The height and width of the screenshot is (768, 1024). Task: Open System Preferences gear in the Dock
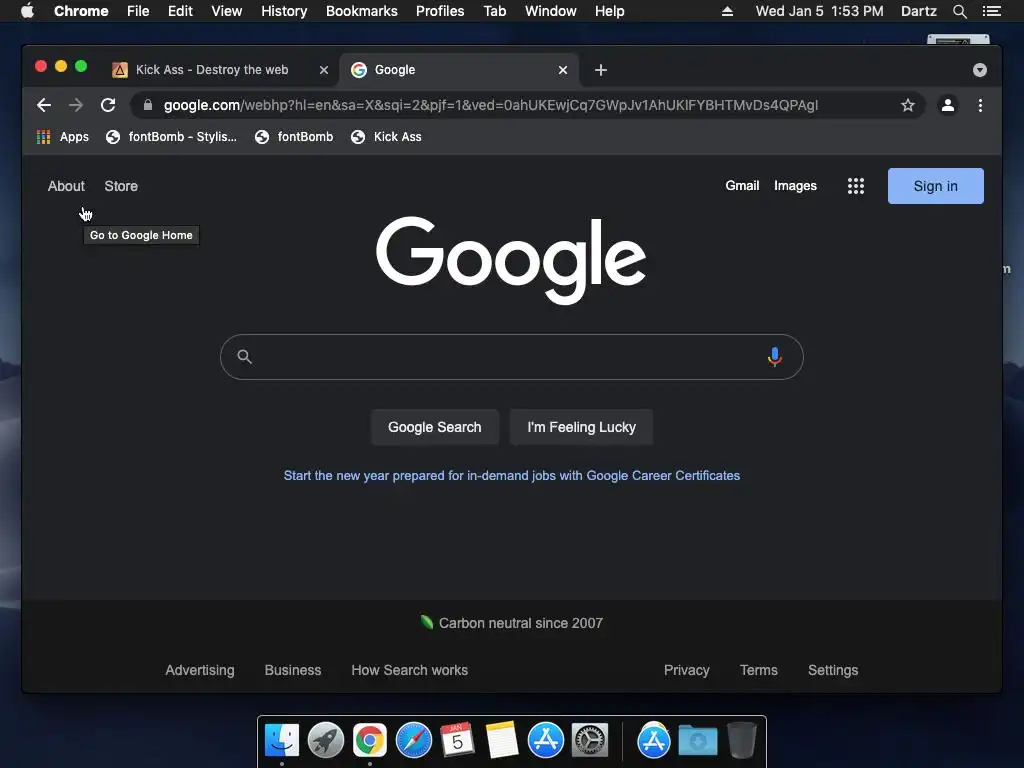pyautogui.click(x=590, y=741)
